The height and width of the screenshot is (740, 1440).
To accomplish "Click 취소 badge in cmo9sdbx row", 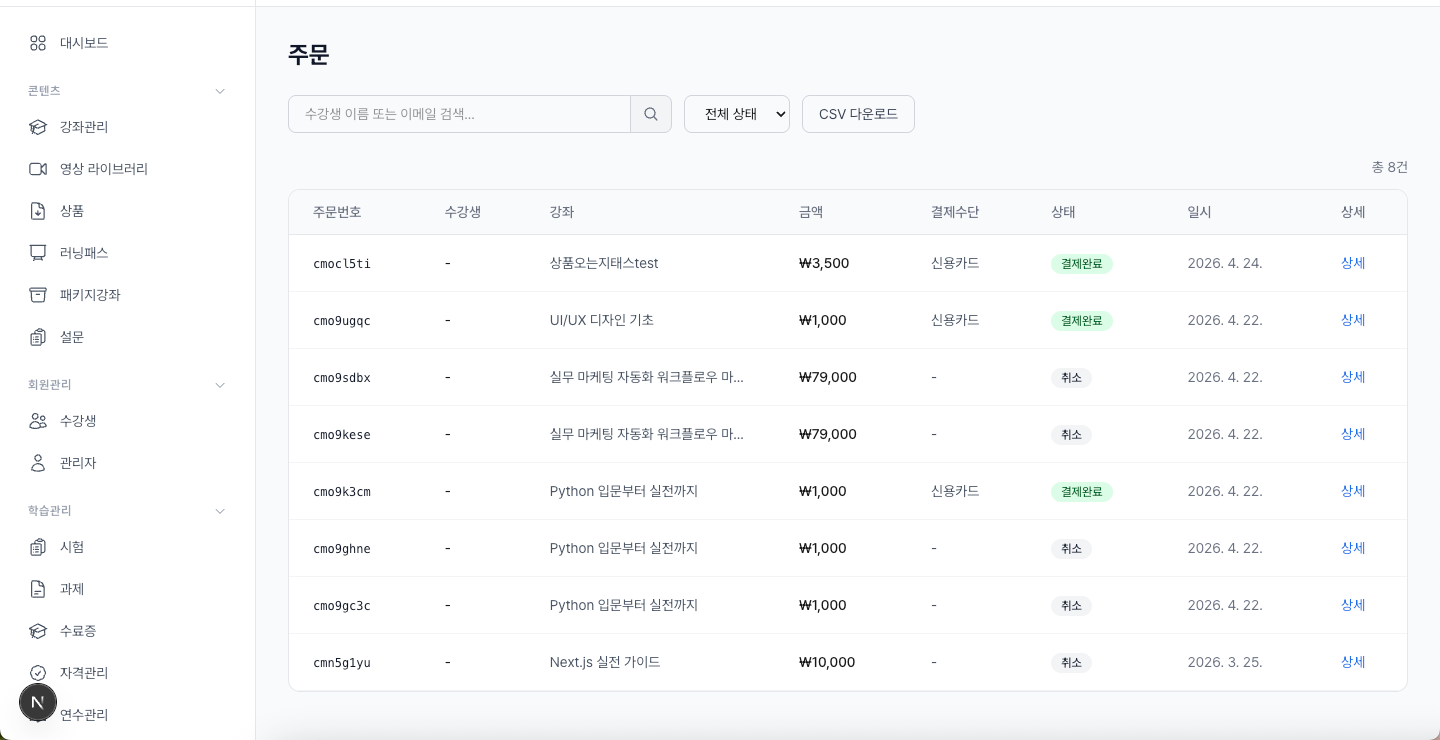I will point(1071,378).
